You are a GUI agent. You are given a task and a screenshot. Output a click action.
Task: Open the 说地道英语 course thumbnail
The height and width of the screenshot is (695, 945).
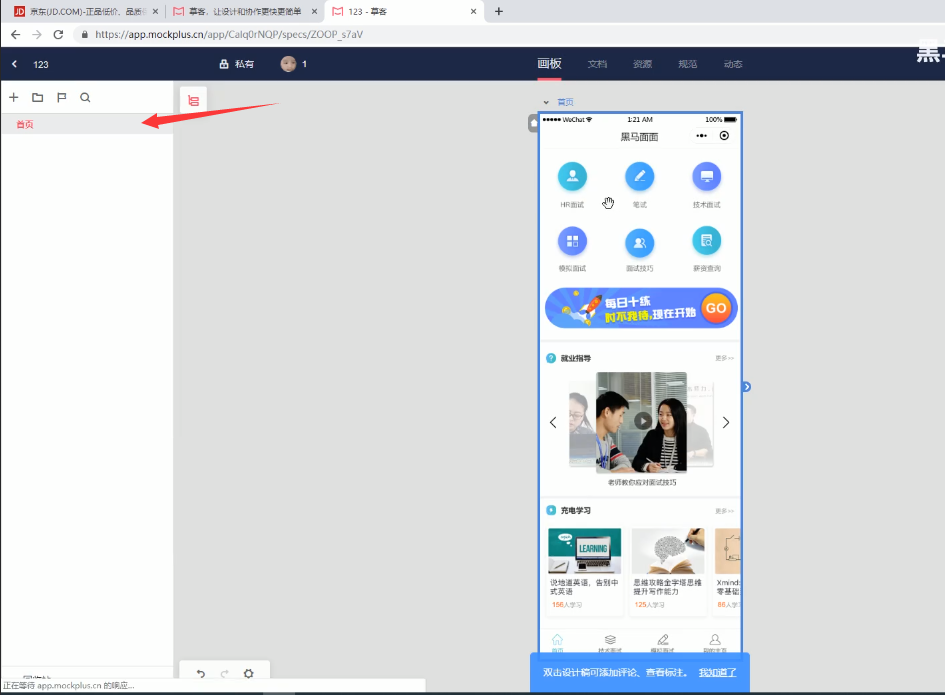tap(585, 551)
